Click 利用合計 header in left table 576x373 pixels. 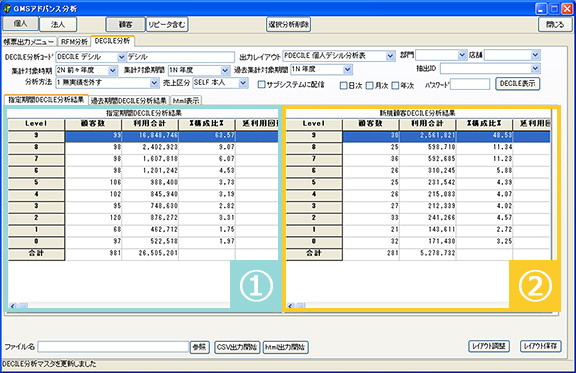tap(150, 124)
